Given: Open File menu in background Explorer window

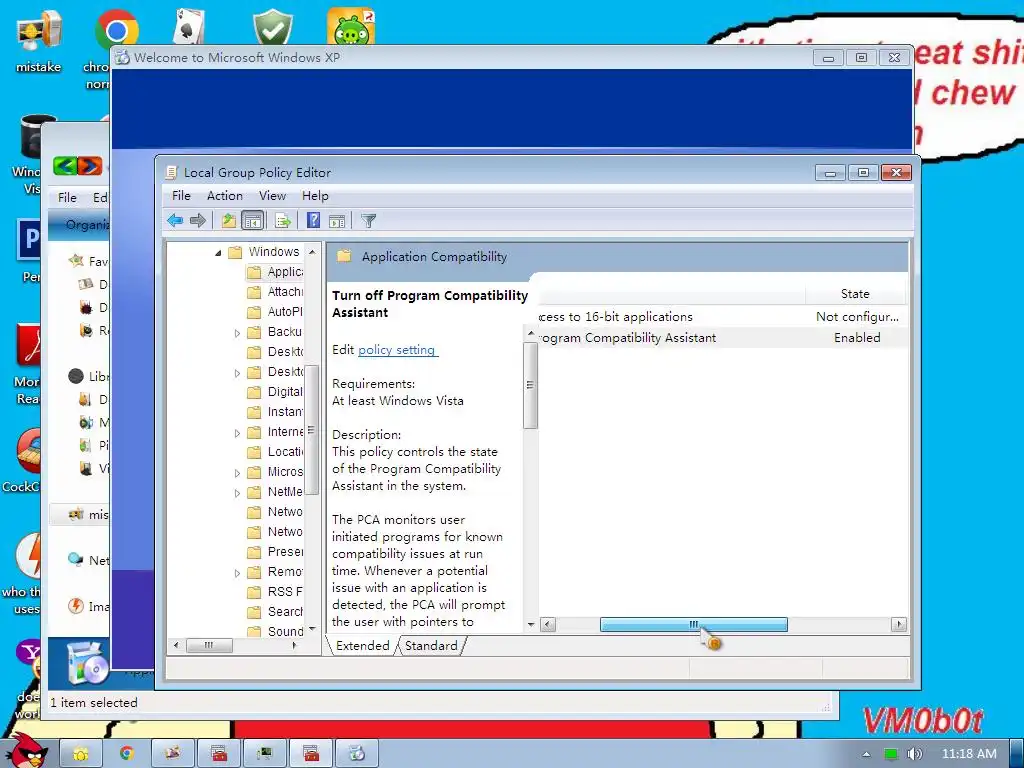Looking at the screenshot, I should (x=67, y=197).
